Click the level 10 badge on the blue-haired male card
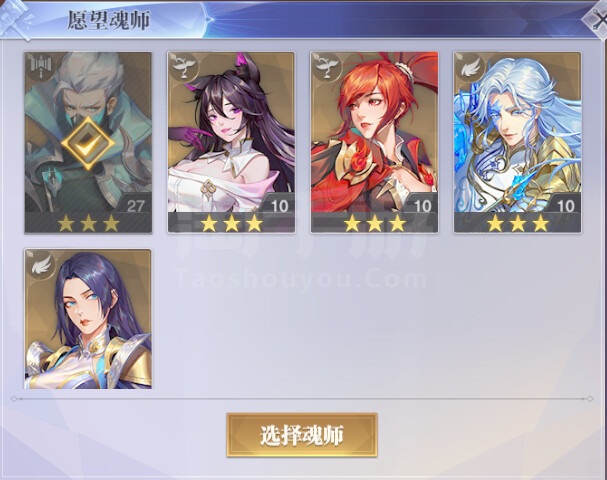 tap(566, 205)
